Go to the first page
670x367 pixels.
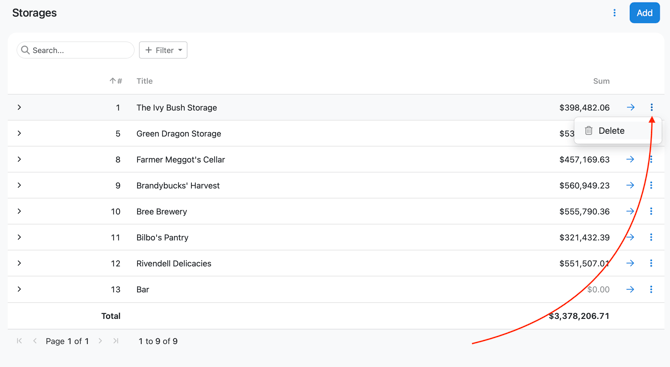click(x=19, y=341)
